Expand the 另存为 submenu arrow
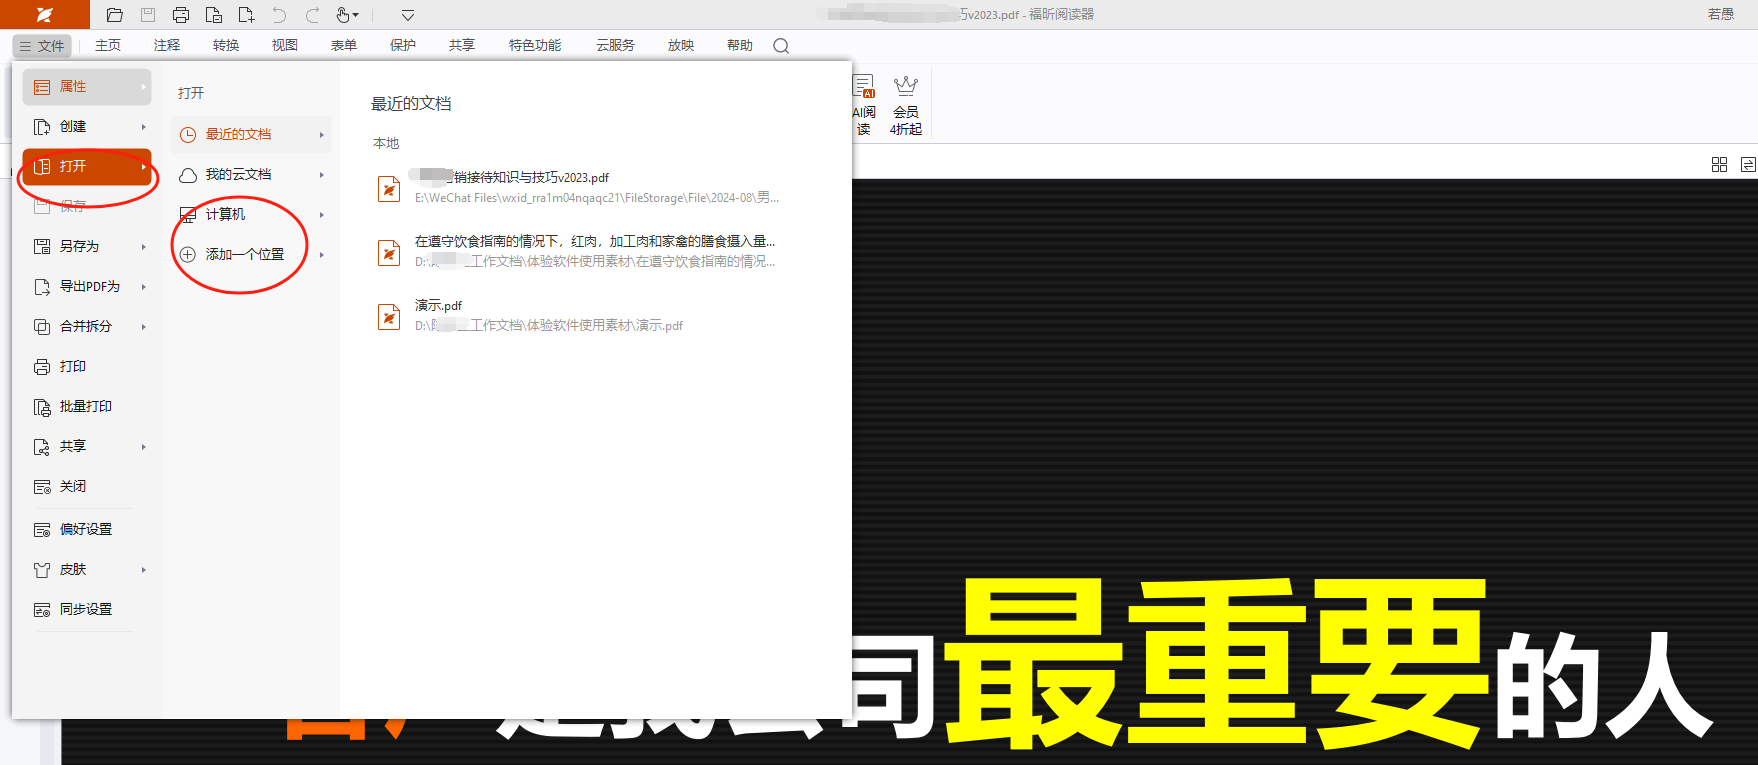This screenshot has height=765, width=1758. 144,247
